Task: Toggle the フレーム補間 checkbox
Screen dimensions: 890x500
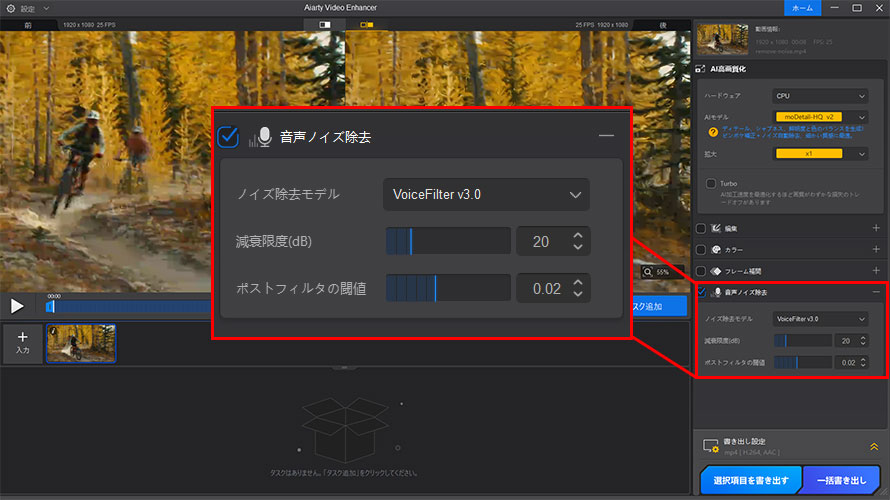Action: [x=701, y=271]
